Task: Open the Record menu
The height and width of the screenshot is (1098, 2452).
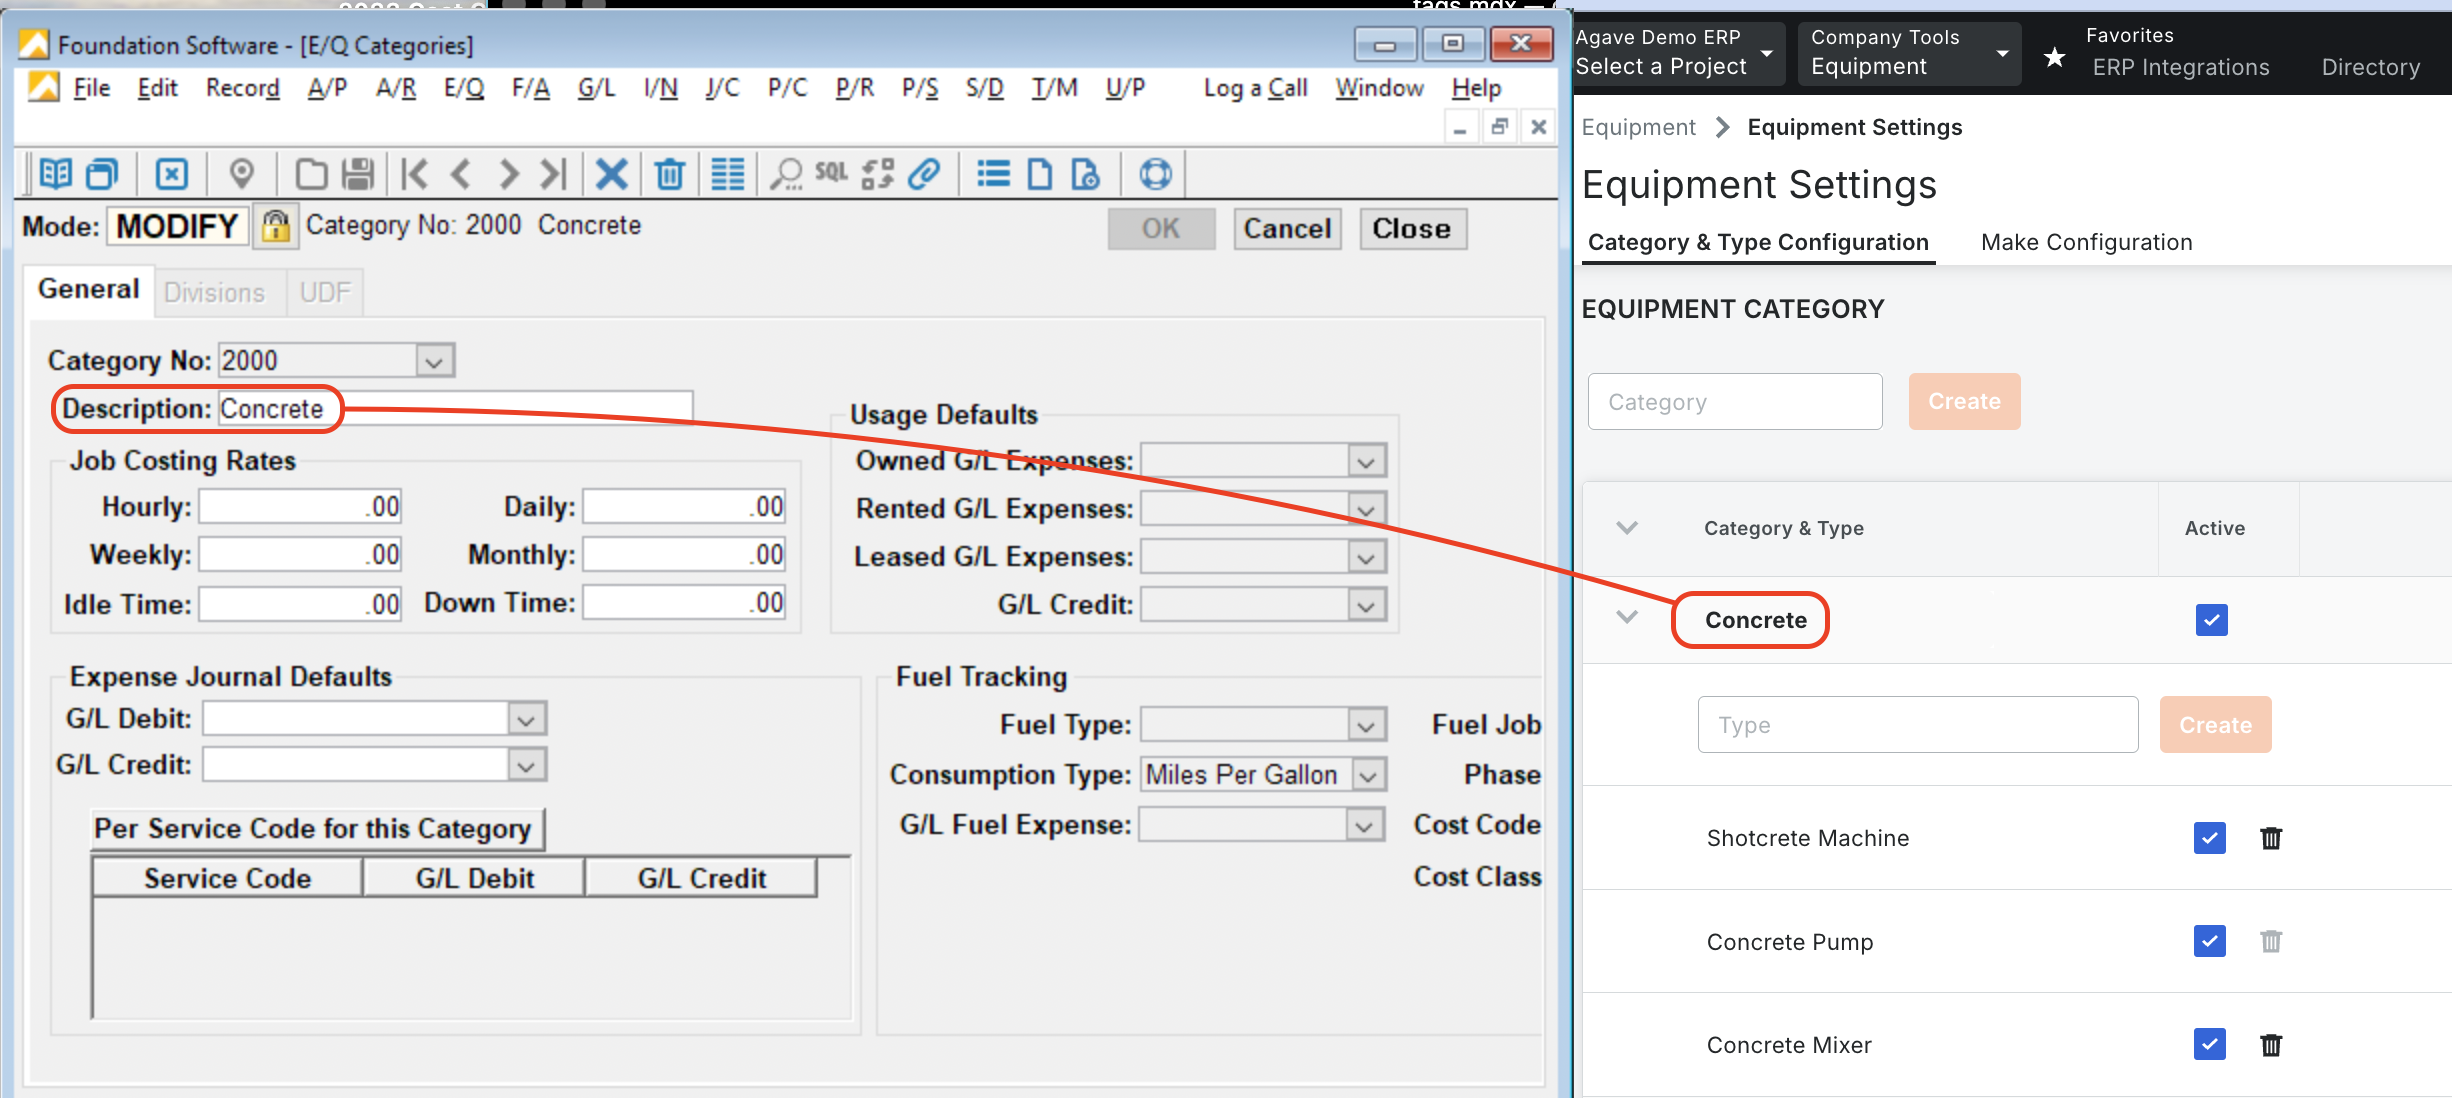Action: 242,88
